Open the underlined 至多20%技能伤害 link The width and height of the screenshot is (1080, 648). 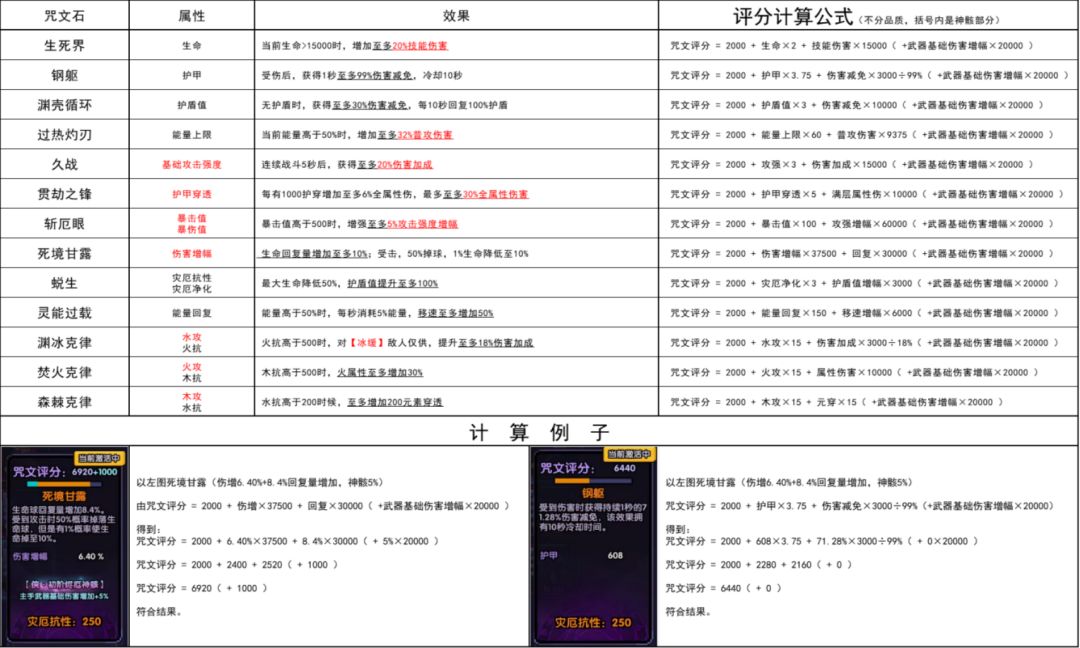point(410,45)
